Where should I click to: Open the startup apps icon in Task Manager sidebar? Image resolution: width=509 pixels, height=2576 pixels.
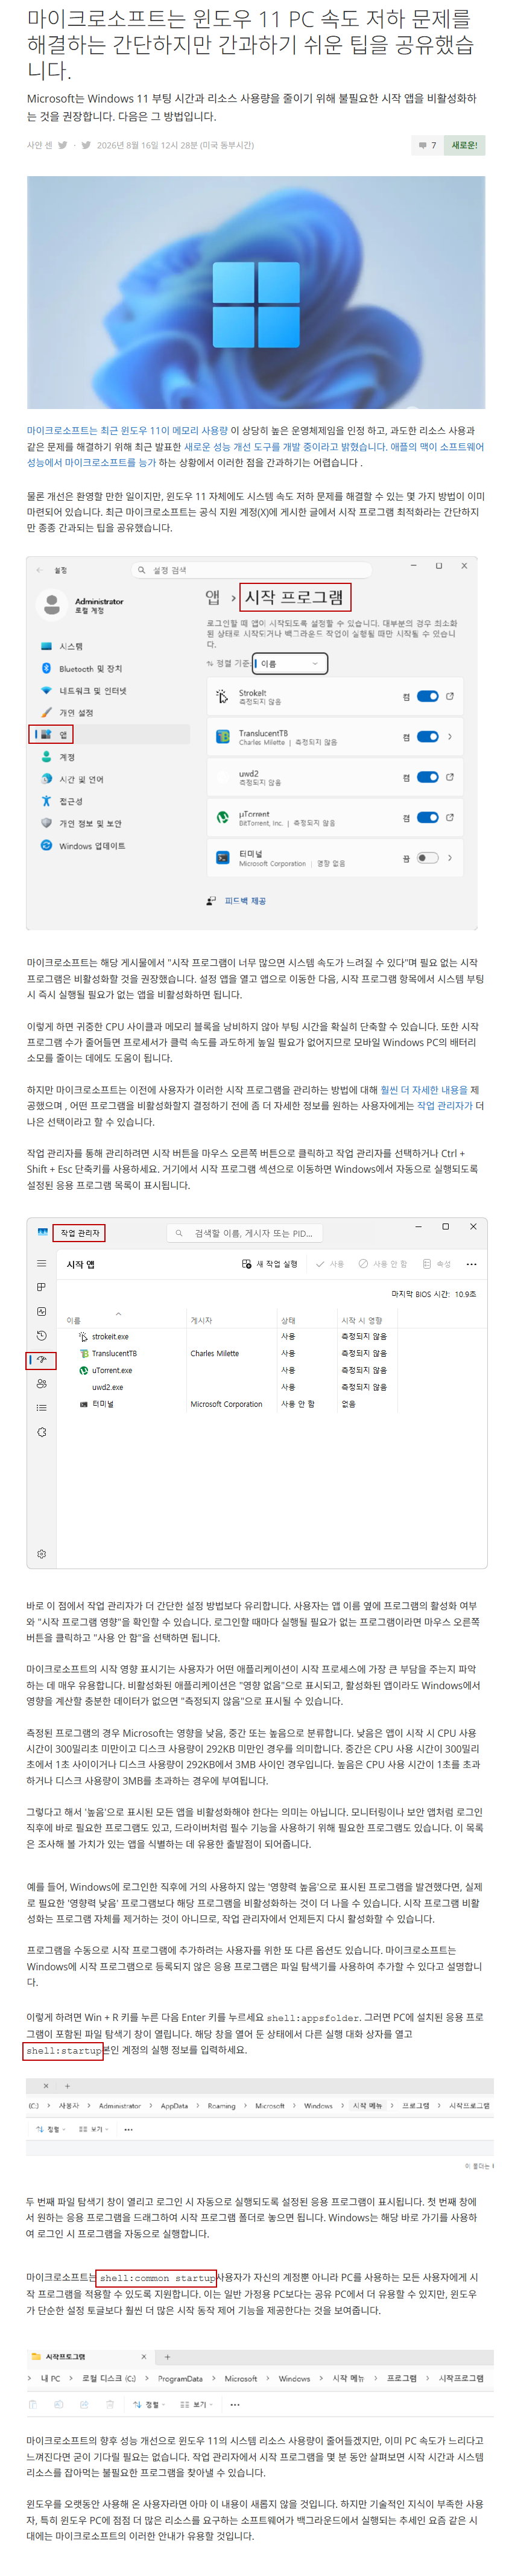tap(41, 1360)
